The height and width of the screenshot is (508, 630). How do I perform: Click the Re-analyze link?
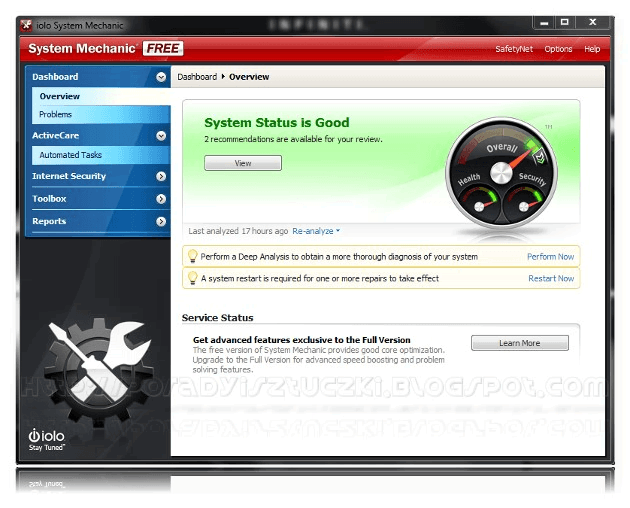click(313, 231)
